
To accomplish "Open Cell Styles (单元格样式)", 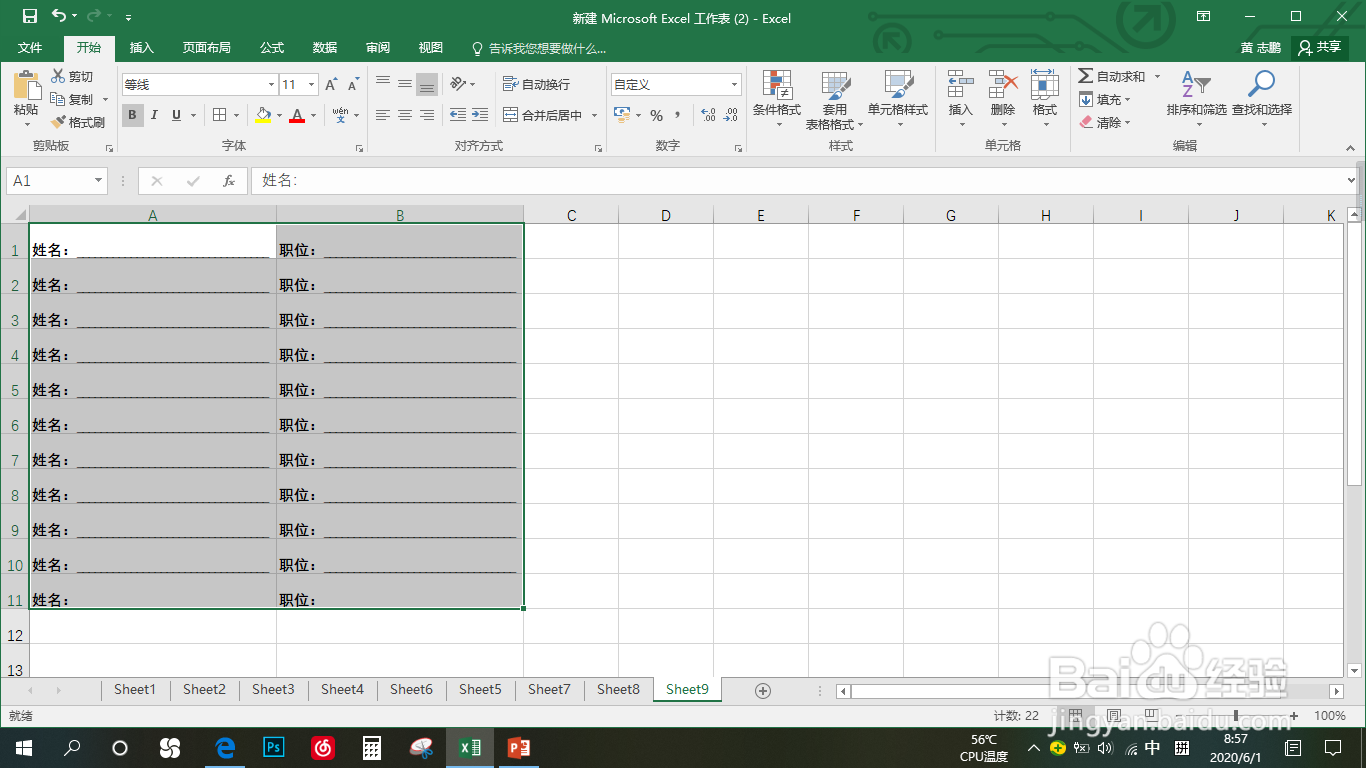I will coord(898,98).
